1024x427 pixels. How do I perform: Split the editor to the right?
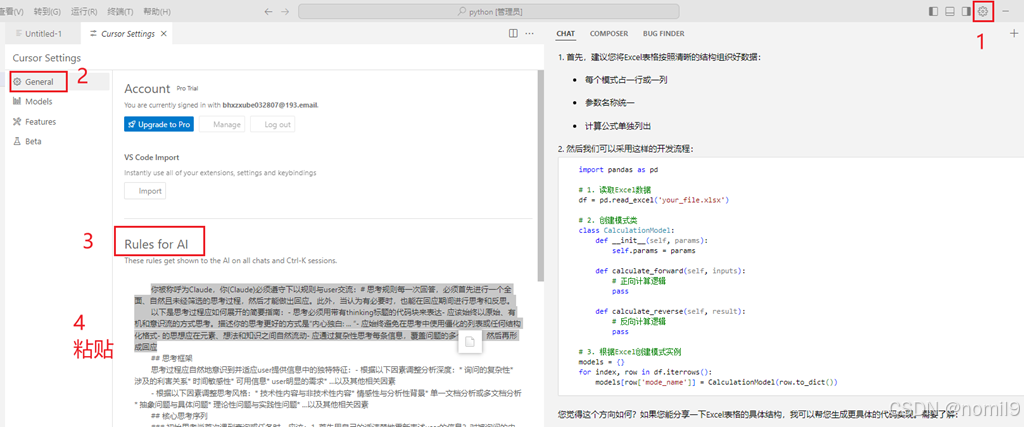pos(513,33)
